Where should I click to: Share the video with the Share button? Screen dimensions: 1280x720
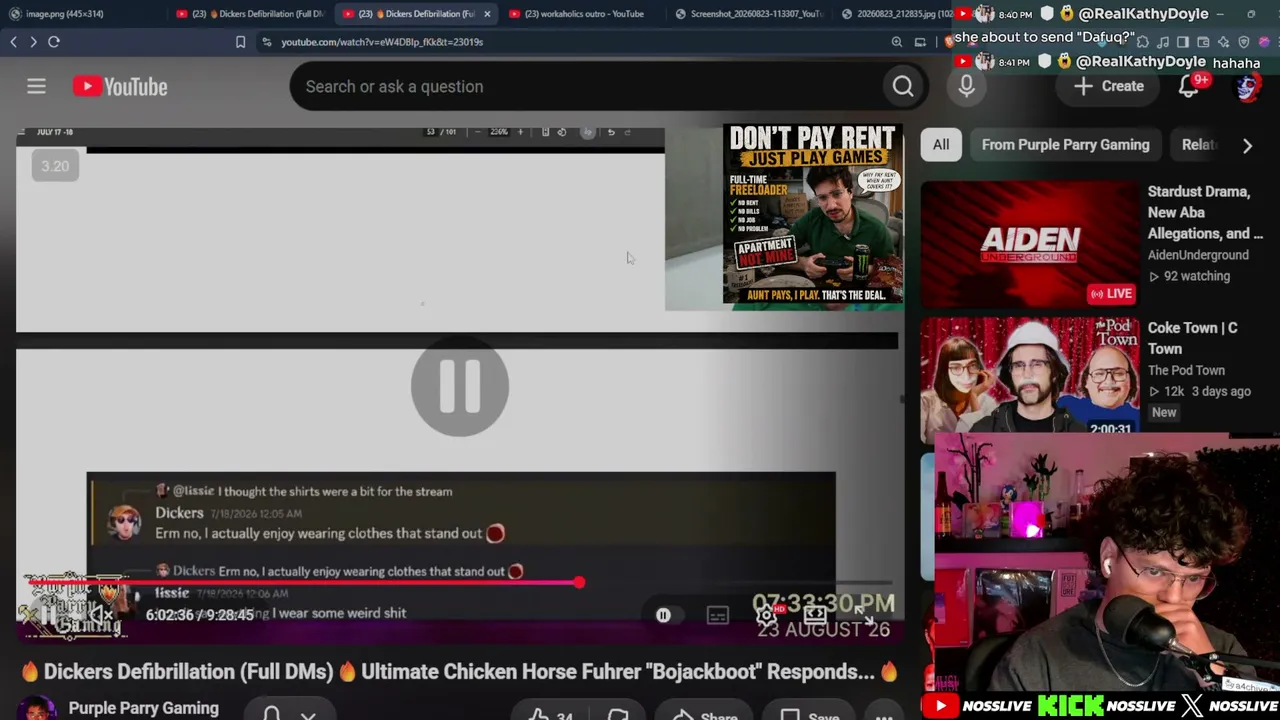706,715
